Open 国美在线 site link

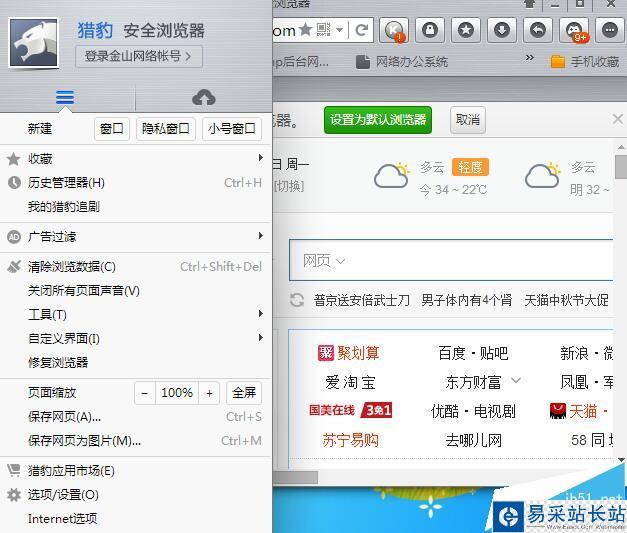click(x=351, y=411)
